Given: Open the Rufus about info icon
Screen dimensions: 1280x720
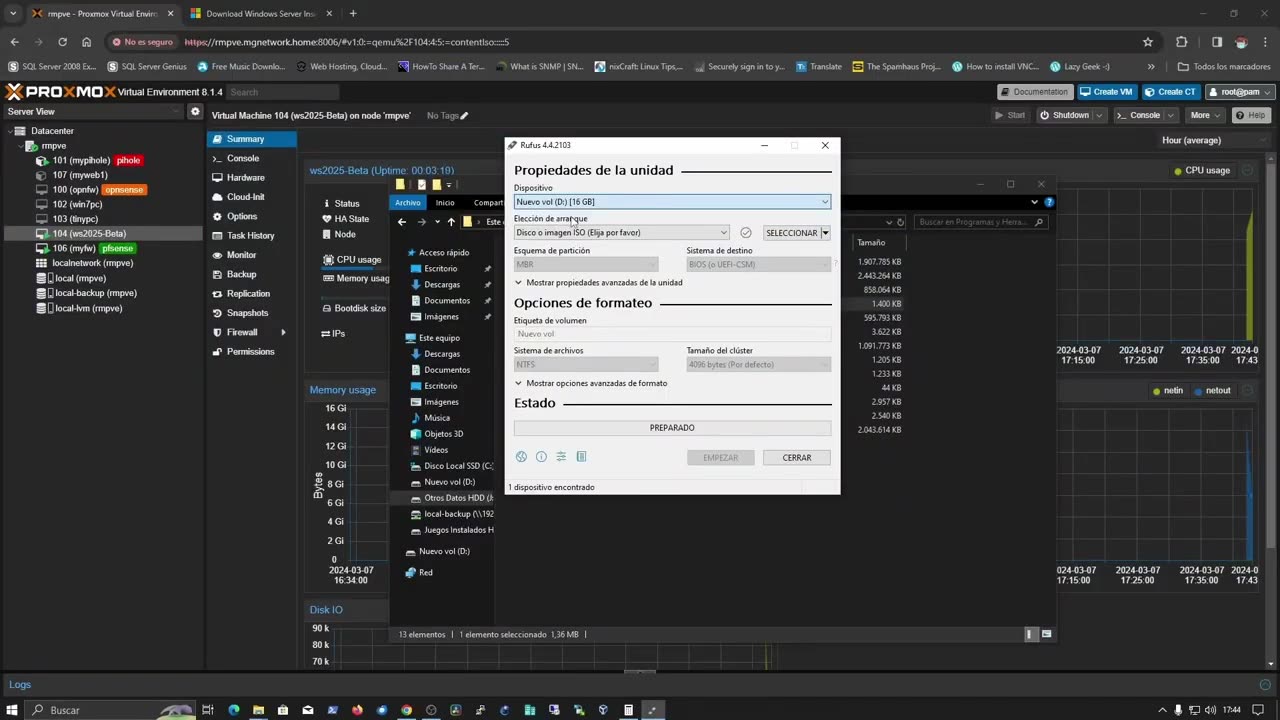Looking at the screenshot, I should 541,457.
